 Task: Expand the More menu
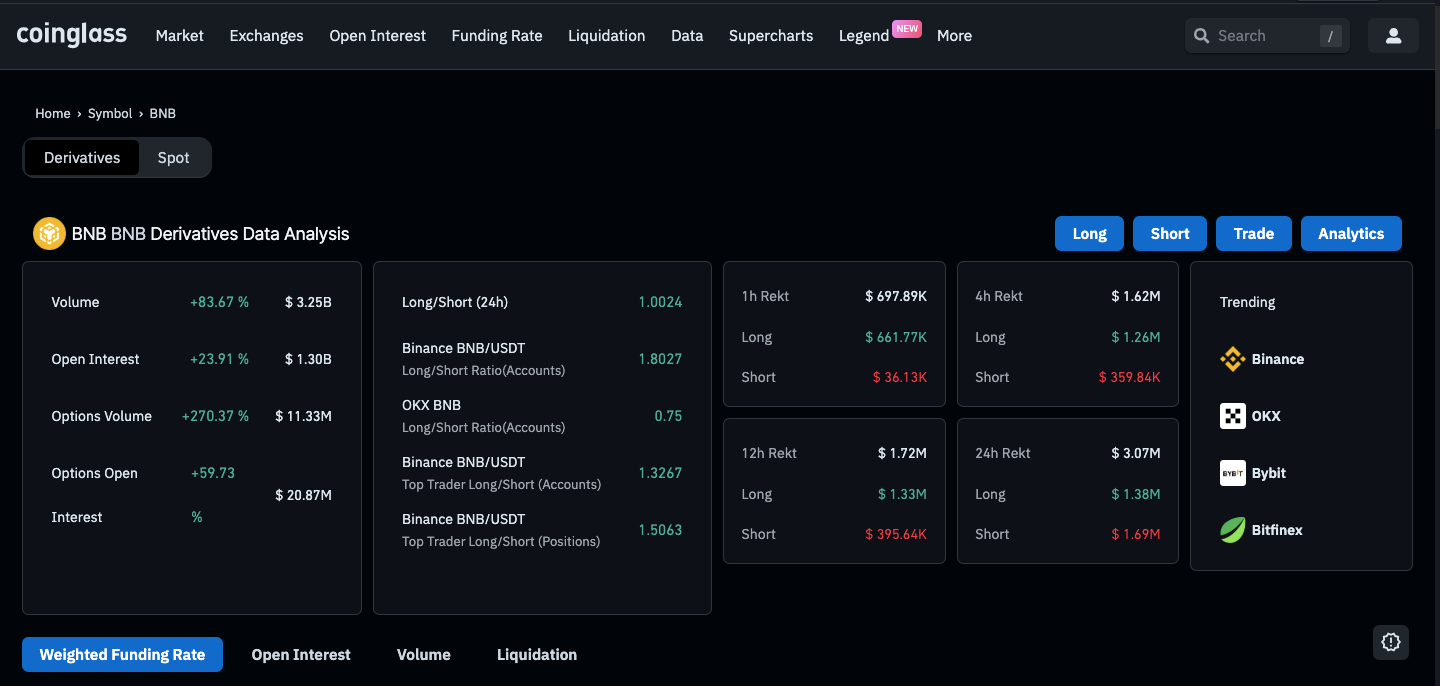coord(954,36)
